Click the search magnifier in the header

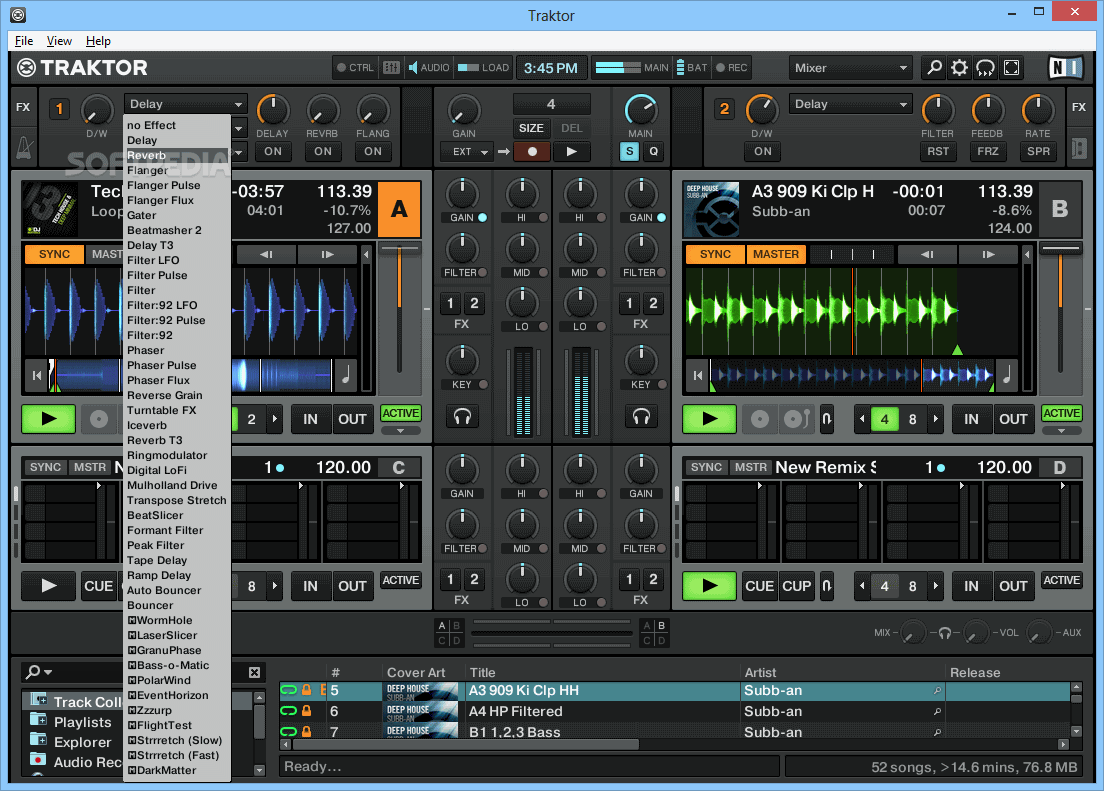932,67
